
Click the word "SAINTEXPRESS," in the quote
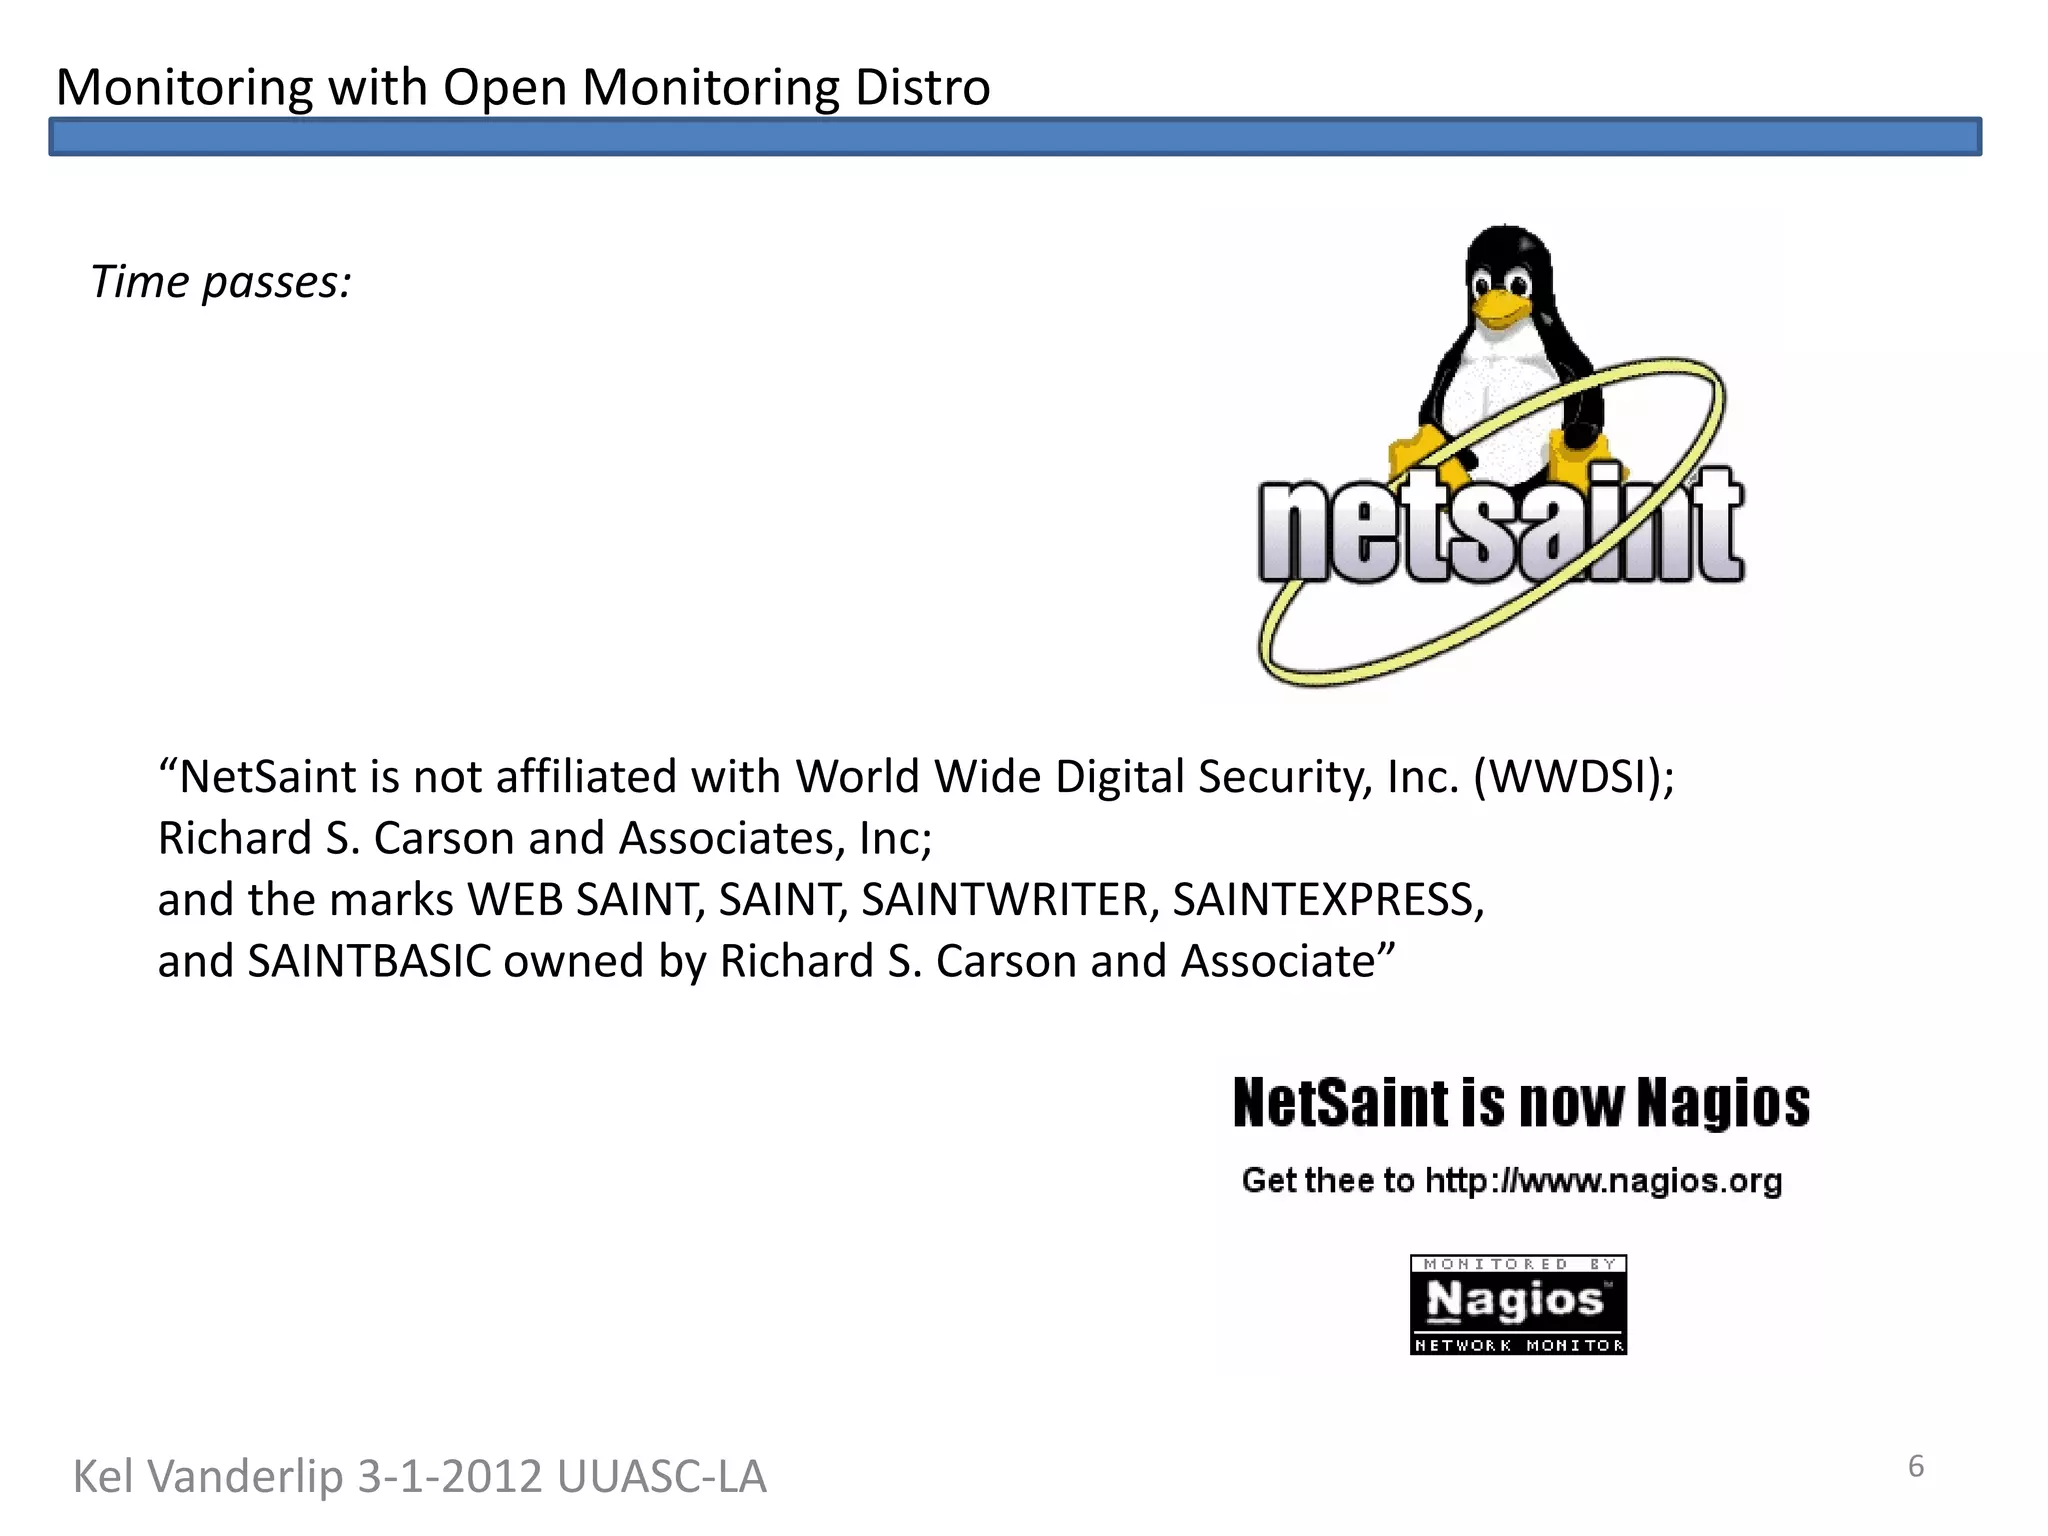[x=1328, y=900]
